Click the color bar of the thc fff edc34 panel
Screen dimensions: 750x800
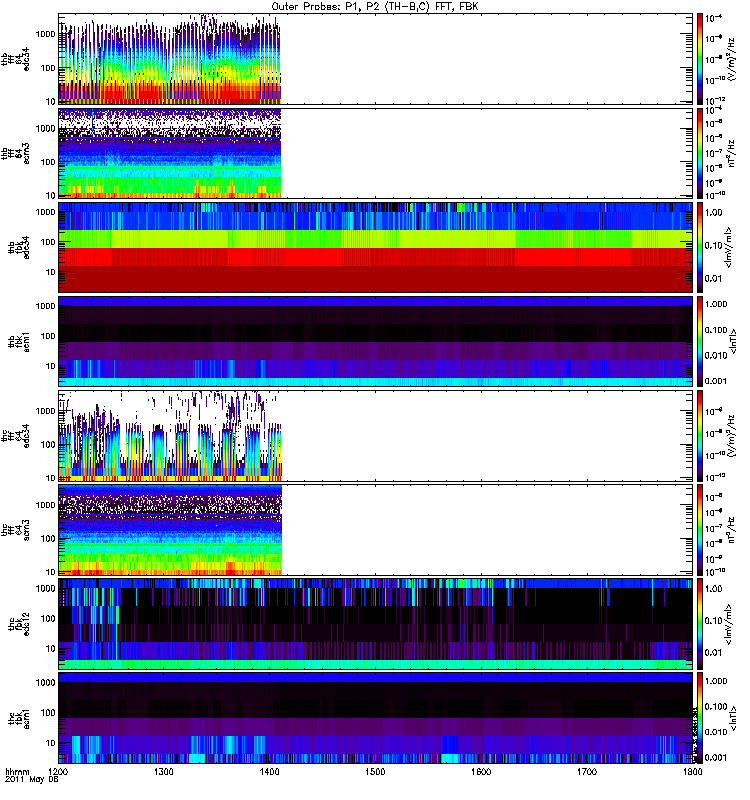[x=700, y=436]
